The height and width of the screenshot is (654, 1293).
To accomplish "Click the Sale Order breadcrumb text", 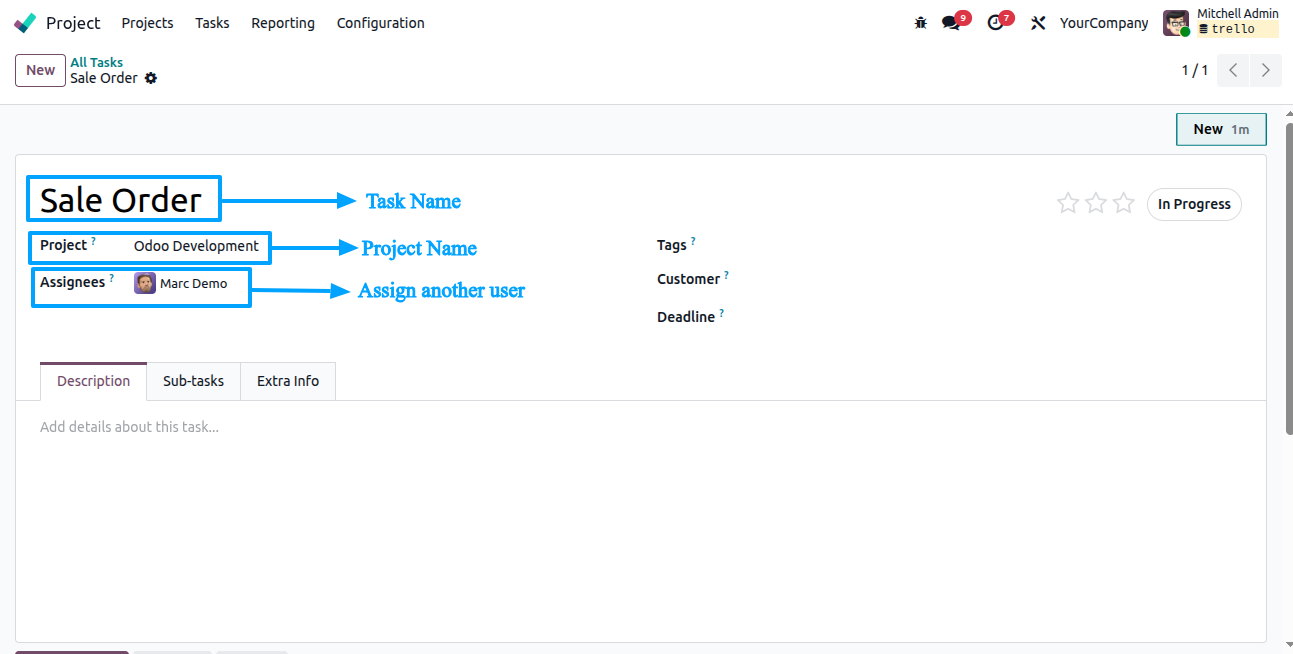I will pos(104,78).
